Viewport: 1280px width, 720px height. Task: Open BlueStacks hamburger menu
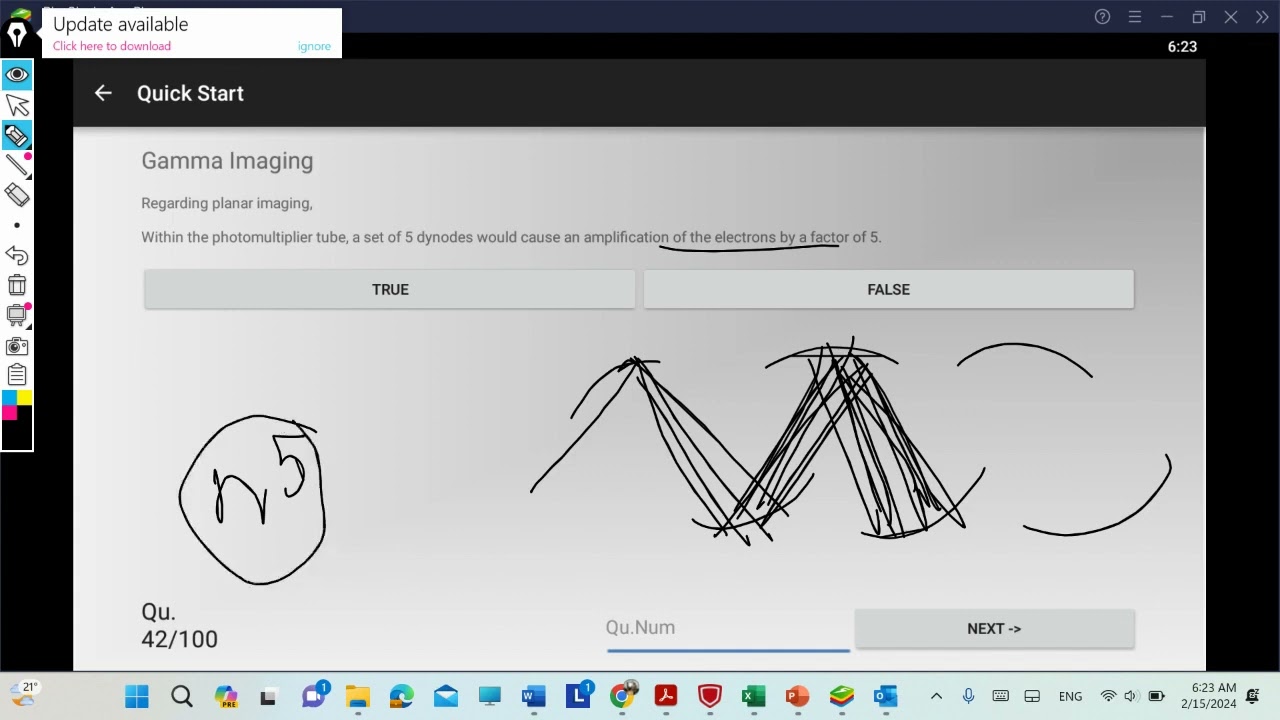pos(1134,17)
